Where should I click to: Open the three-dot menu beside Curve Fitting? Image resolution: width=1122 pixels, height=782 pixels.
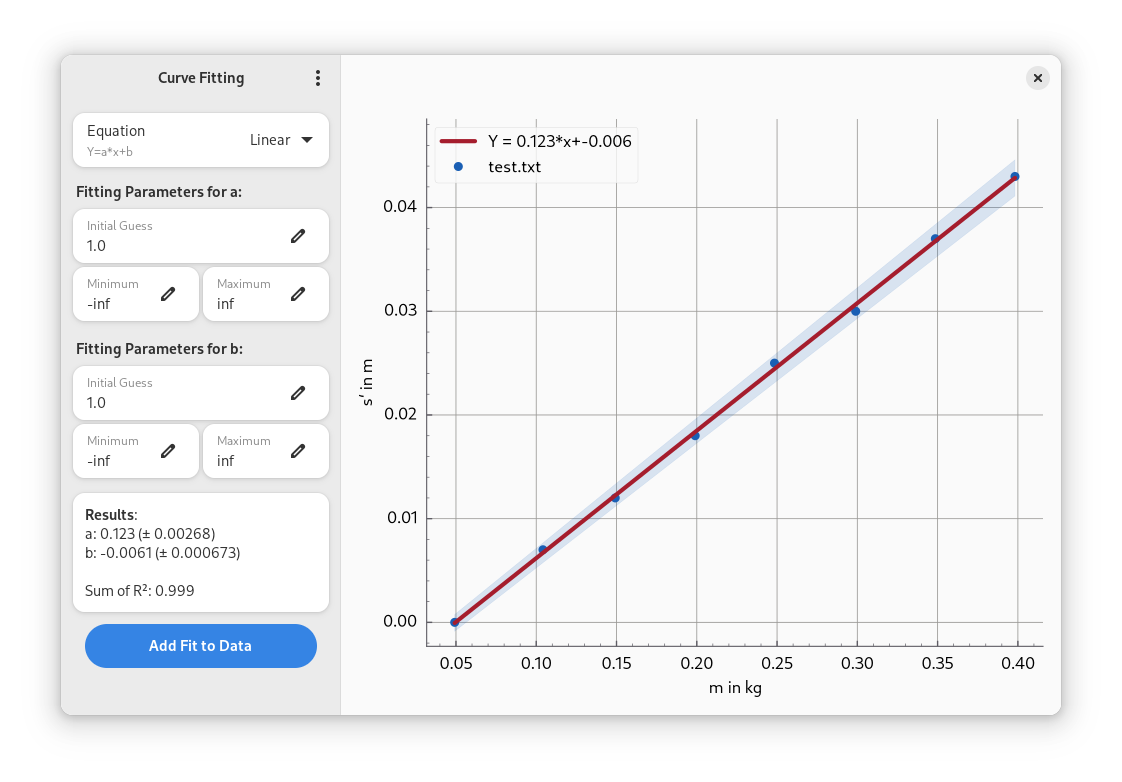(318, 78)
